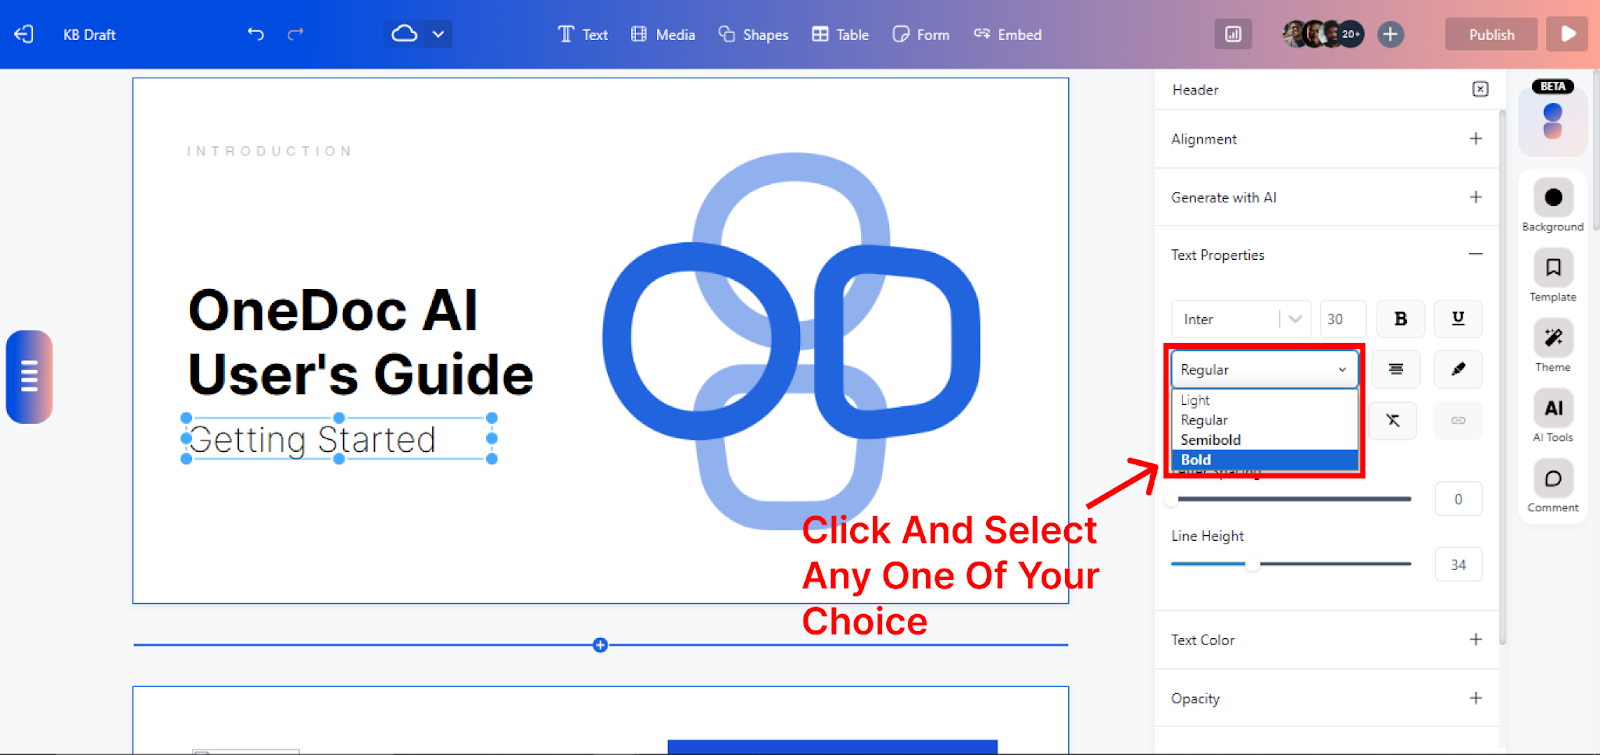This screenshot has width=1600, height=755.
Task: Adjust the letter spacing slider
Action: pos(1291,499)
